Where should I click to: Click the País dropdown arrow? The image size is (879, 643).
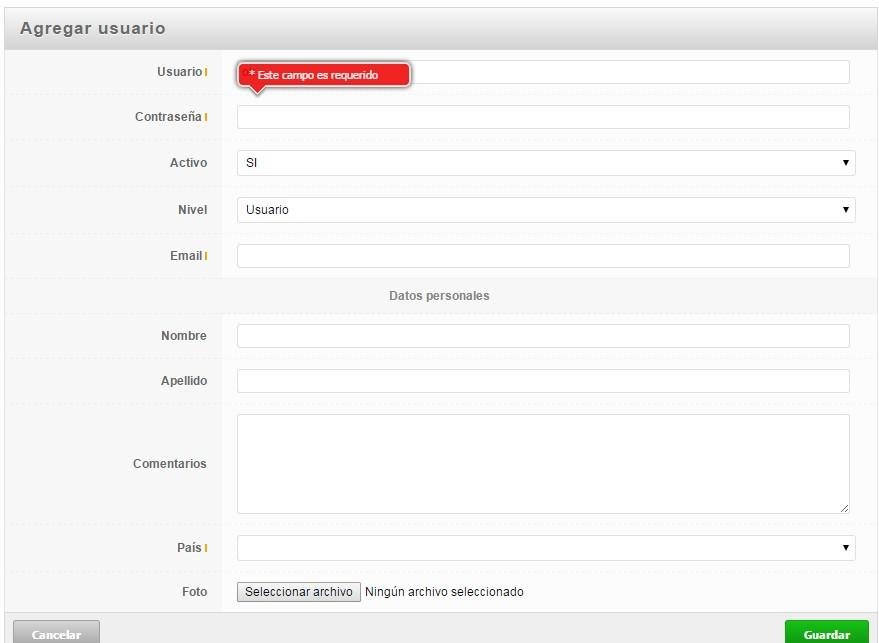pos(845,548)
